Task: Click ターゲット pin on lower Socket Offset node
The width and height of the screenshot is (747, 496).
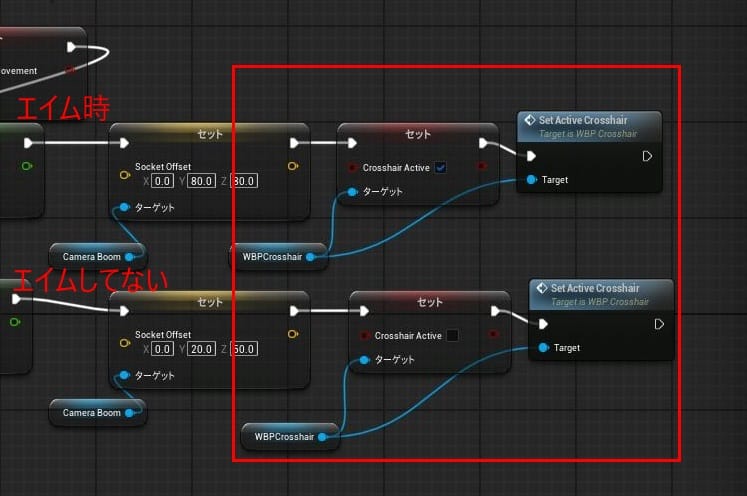Action: click(124, 375)
